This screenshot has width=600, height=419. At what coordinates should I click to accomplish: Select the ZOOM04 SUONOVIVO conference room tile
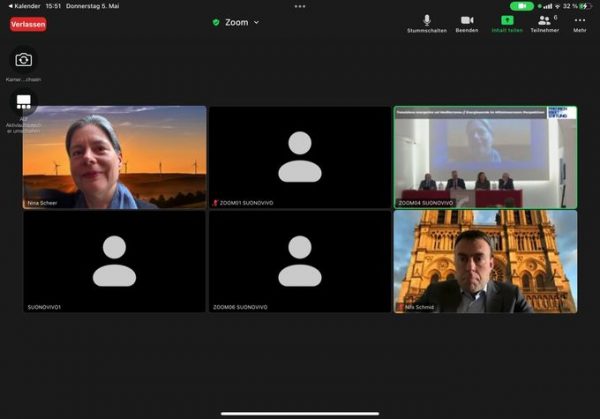click(486, 157)
